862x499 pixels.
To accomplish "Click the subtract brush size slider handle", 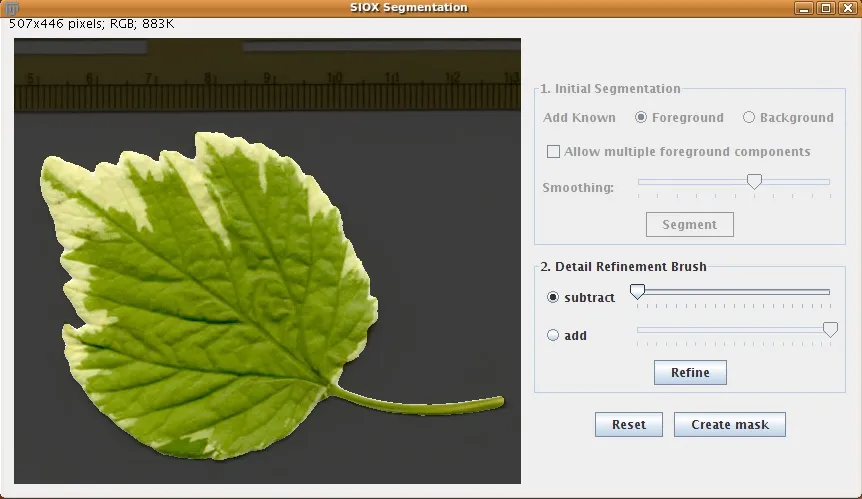I will coord(637,291).
